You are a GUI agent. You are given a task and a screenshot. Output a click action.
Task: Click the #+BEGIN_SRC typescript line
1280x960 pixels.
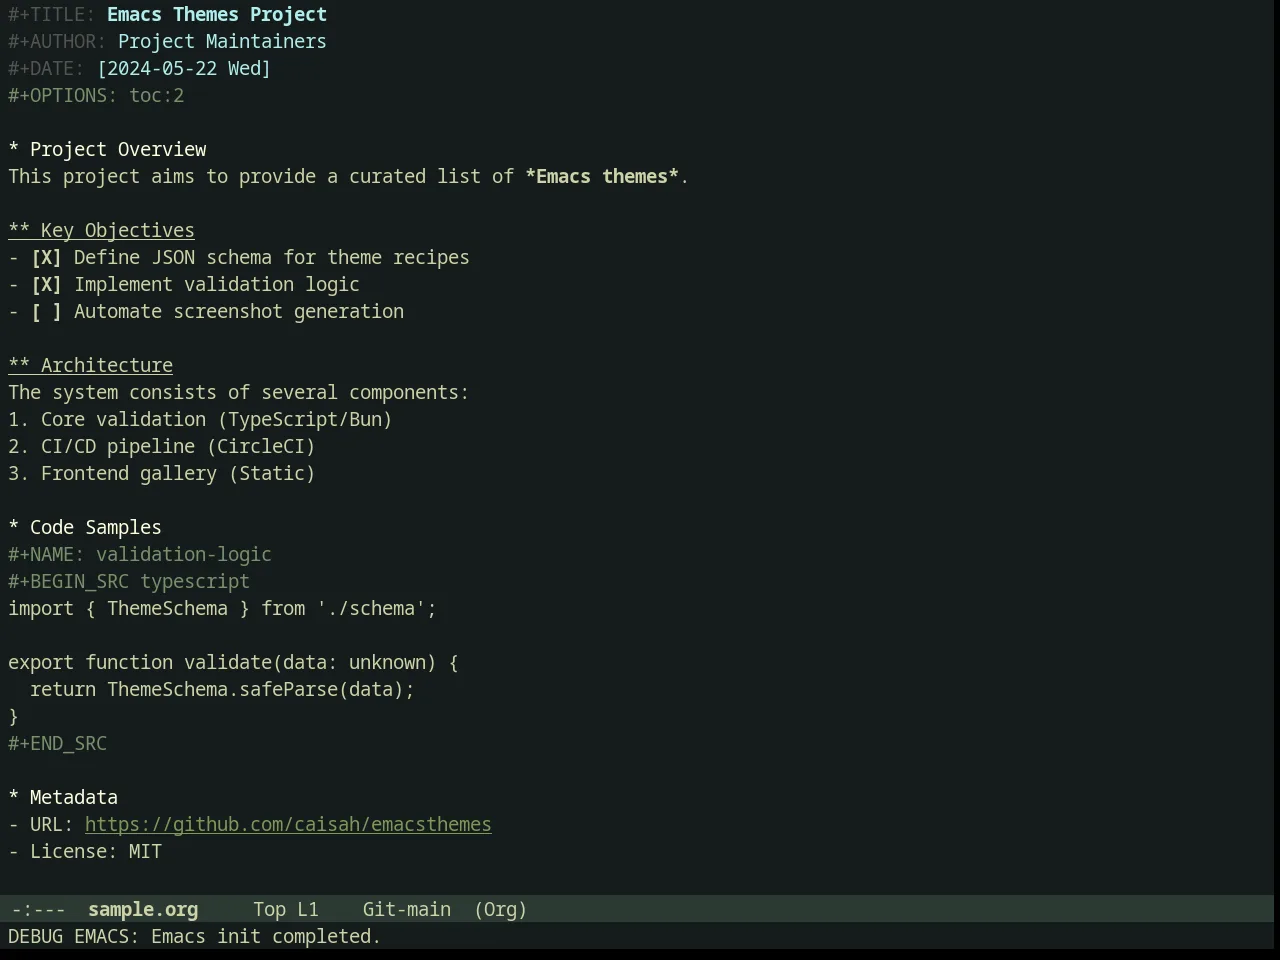[129, 582]
